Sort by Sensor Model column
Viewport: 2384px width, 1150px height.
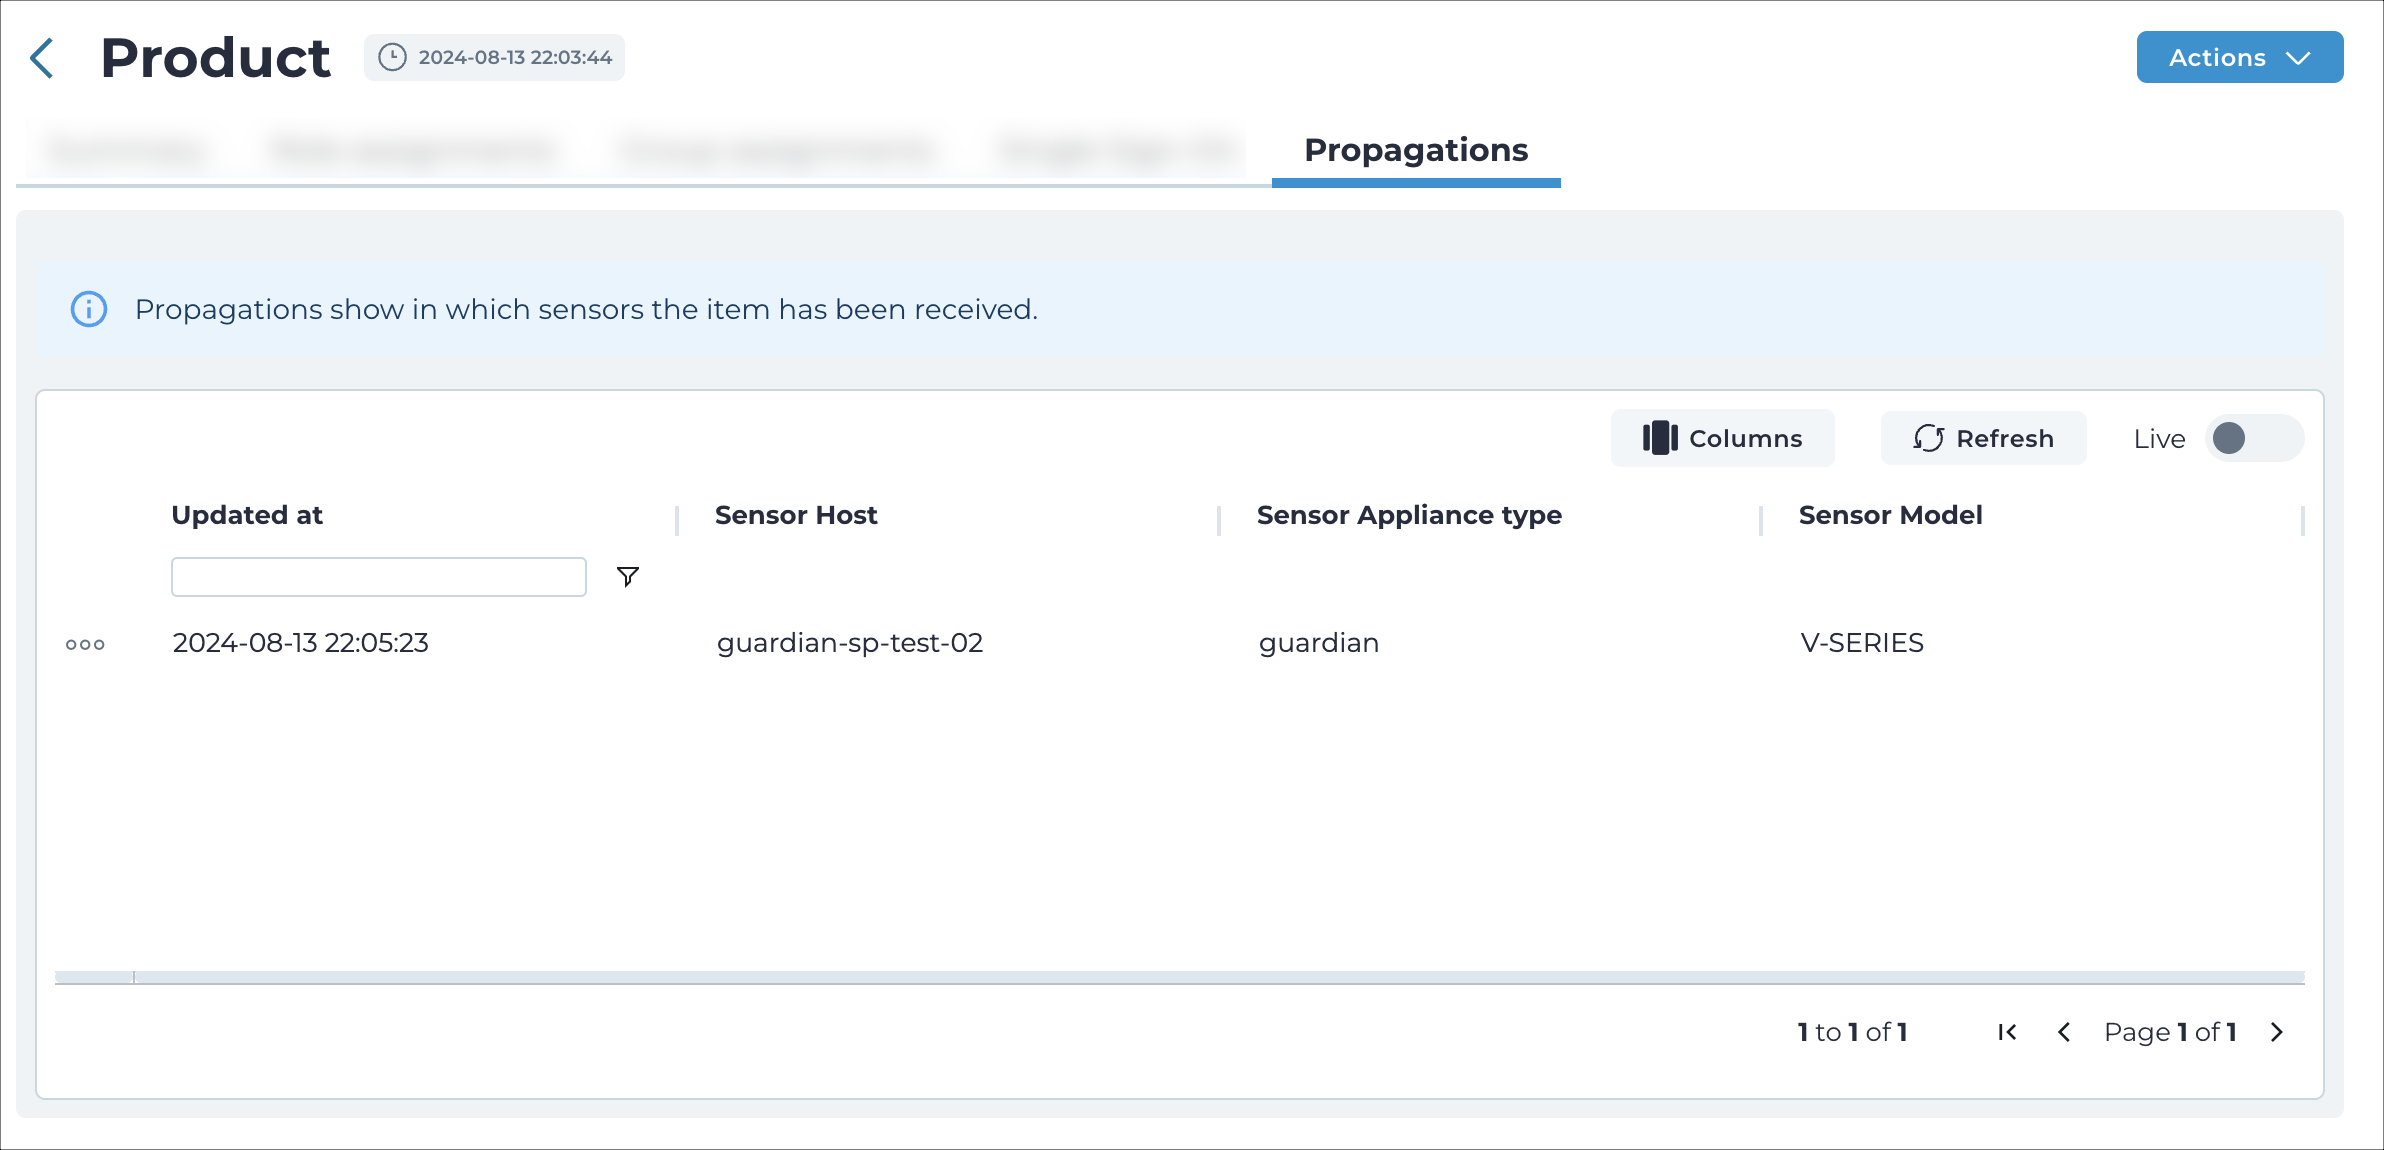coord(1890,515)
